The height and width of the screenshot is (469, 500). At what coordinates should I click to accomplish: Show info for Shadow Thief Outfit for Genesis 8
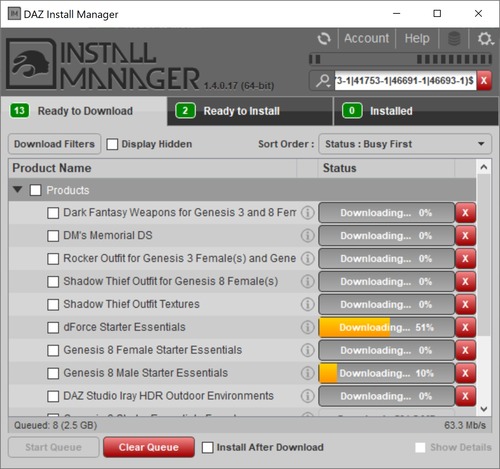point(307,281)
